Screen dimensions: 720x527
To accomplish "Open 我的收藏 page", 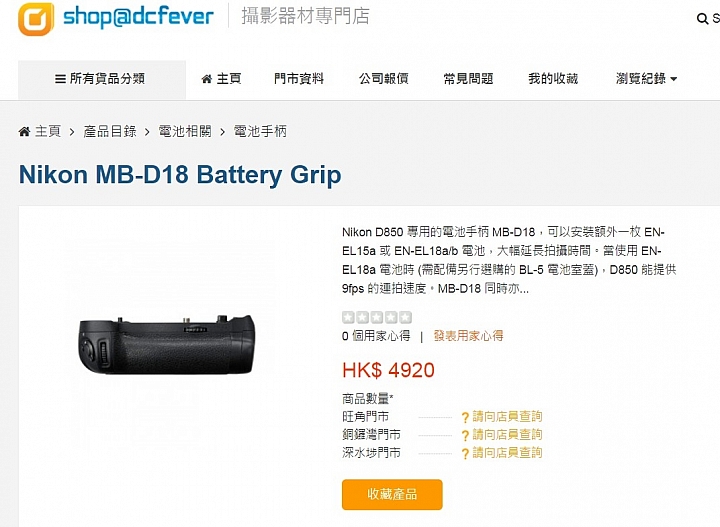I will pos(553,79).
